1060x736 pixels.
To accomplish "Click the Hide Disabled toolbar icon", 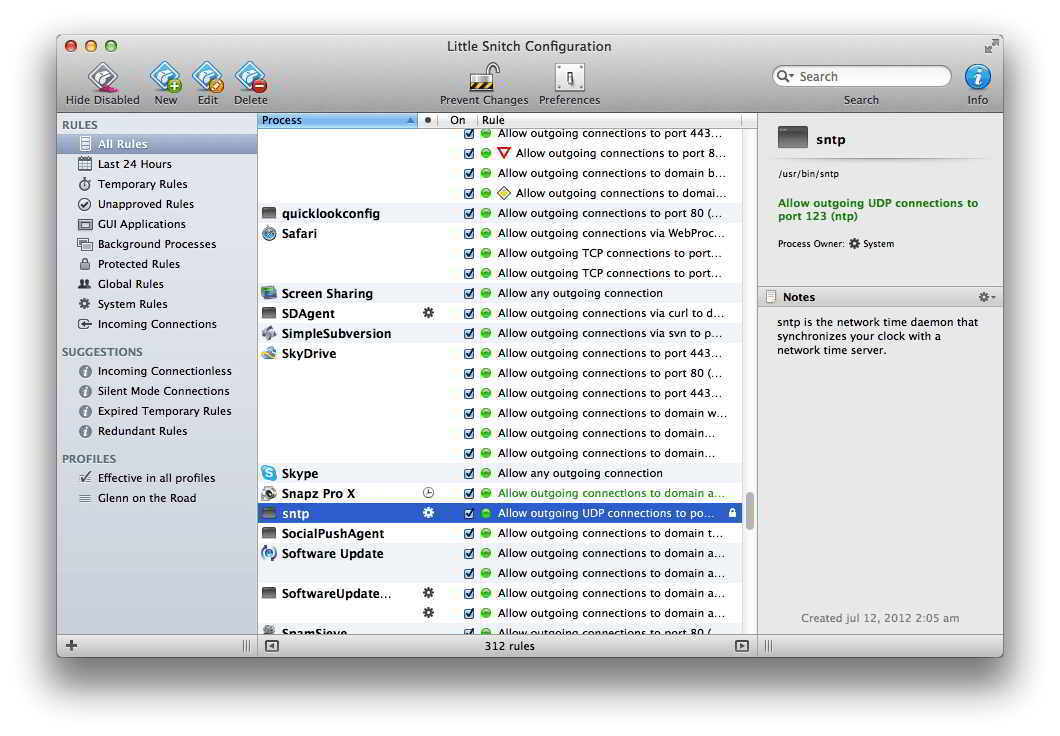I will tap(102, 78).
